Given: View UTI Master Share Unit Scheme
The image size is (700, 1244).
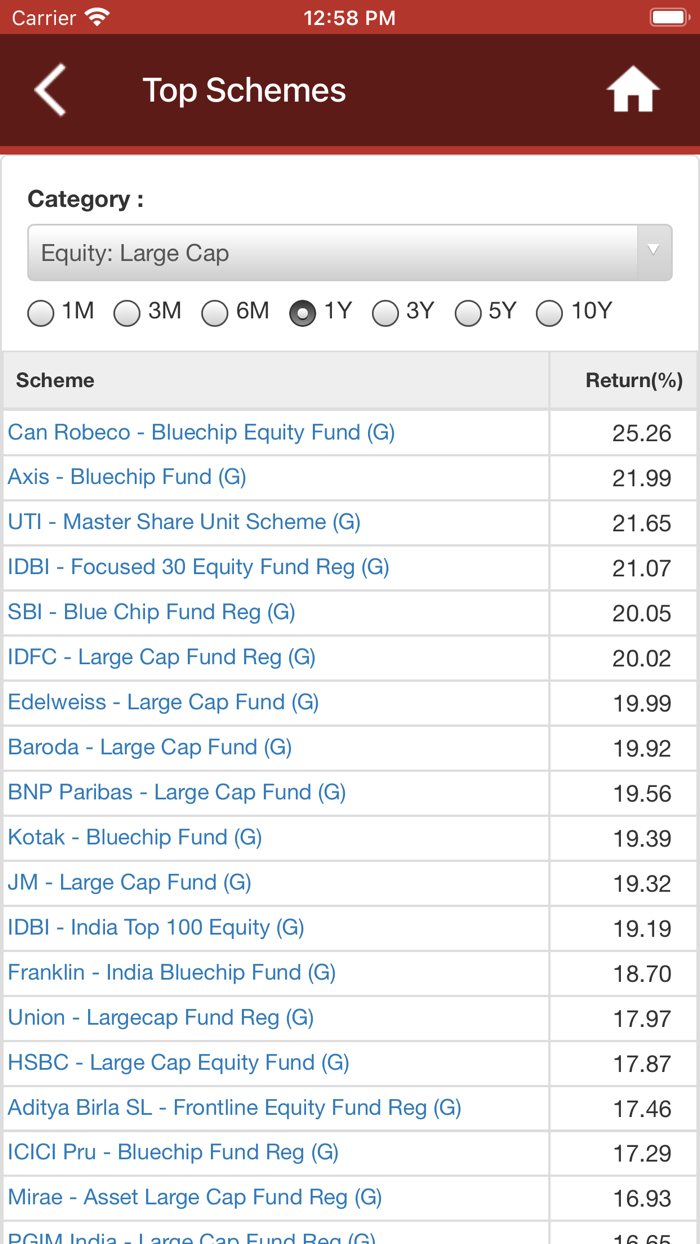Looking at the screenshot, I should click(184, 522).
